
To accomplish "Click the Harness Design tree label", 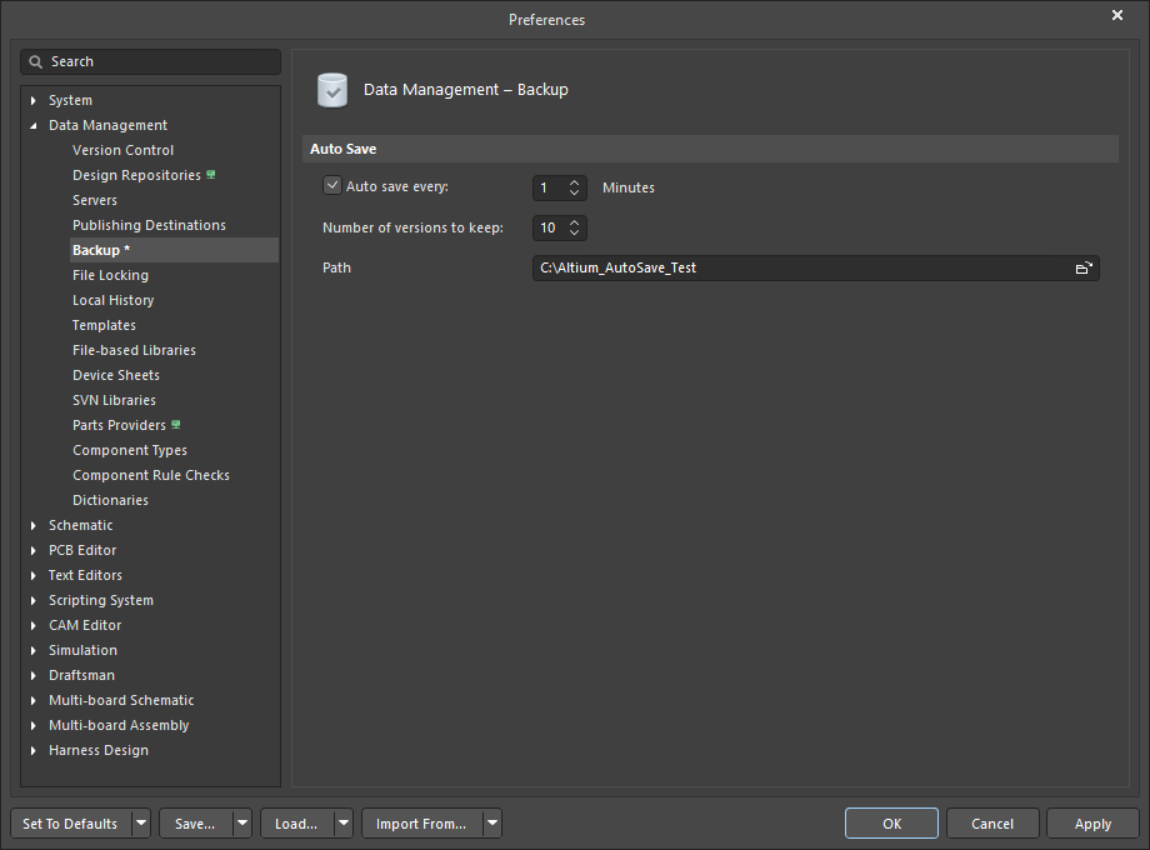I will point(98,750).
